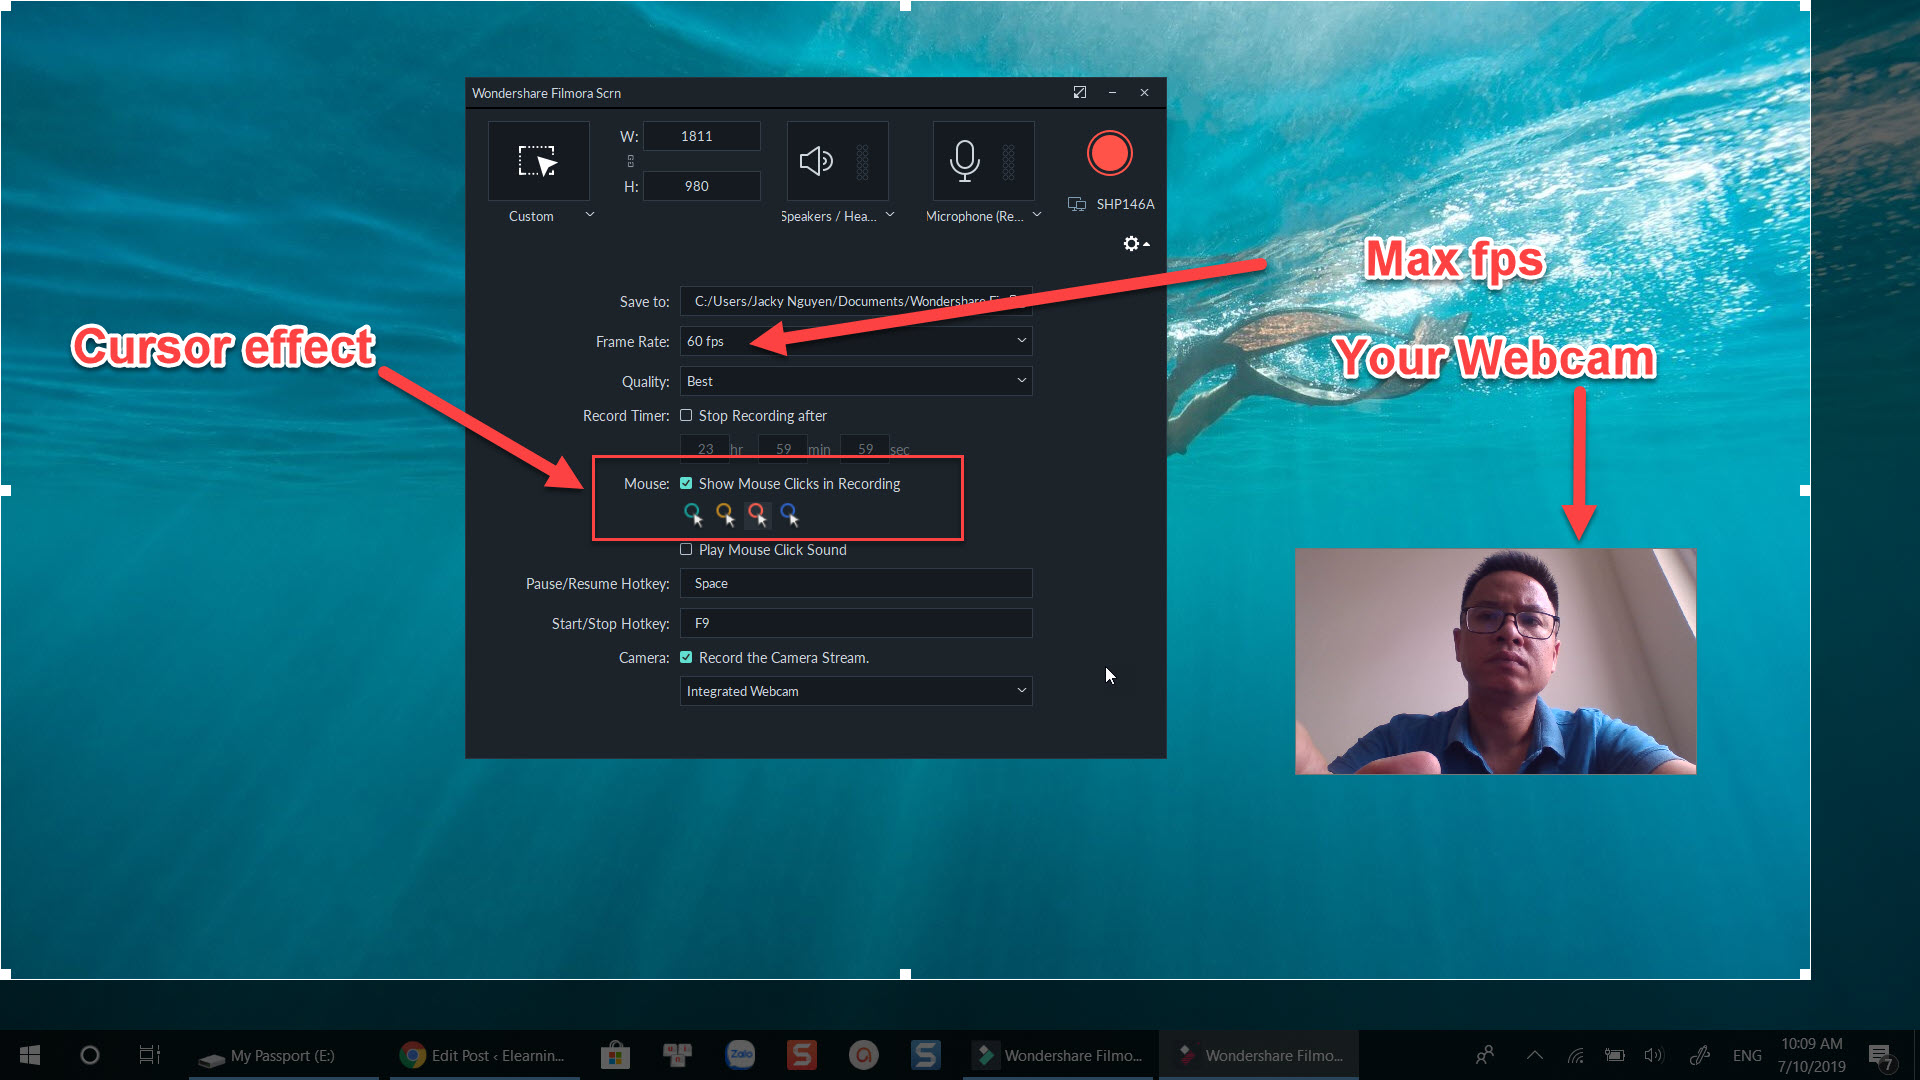
Task: Open the Custom capture mode dropdown
Action: 590,214
